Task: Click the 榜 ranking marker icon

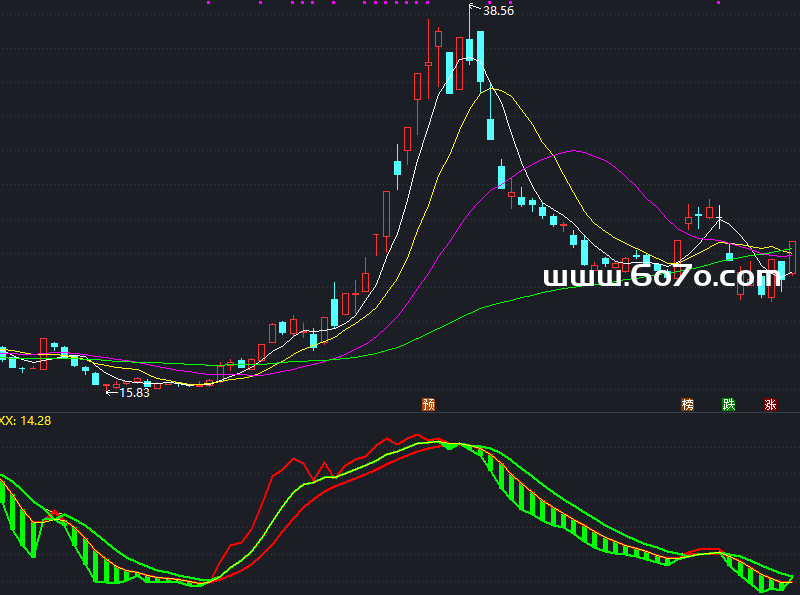Action: click(687, 405)
